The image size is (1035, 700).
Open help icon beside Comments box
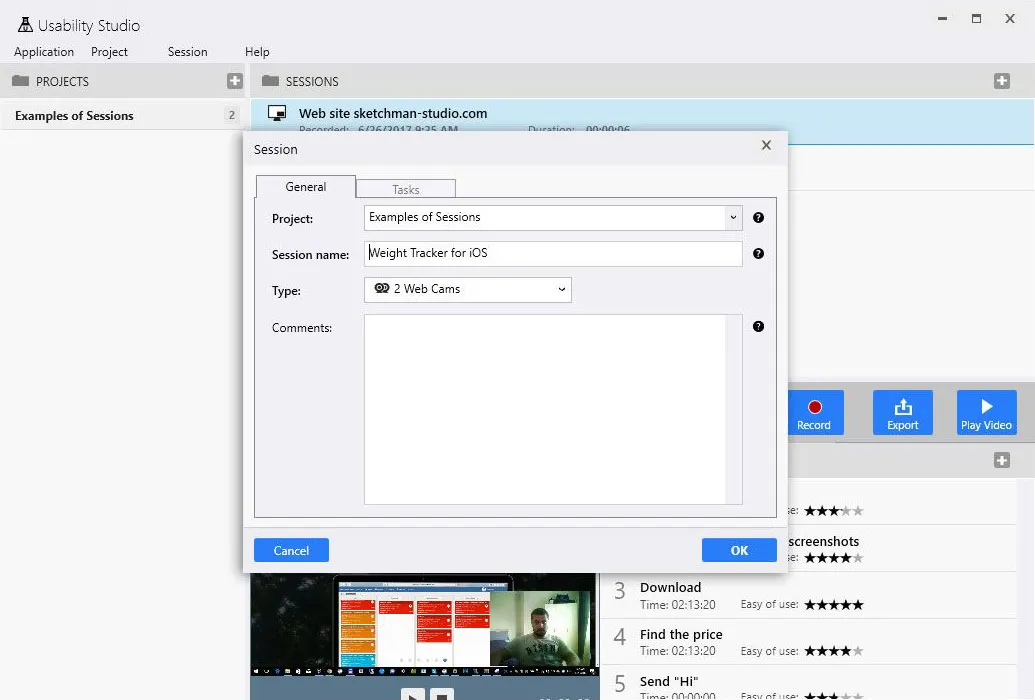758,326
